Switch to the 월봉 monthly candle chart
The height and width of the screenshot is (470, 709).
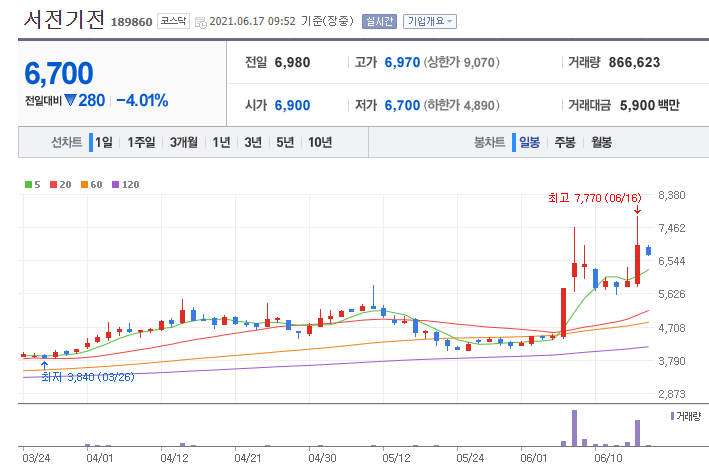601,142
